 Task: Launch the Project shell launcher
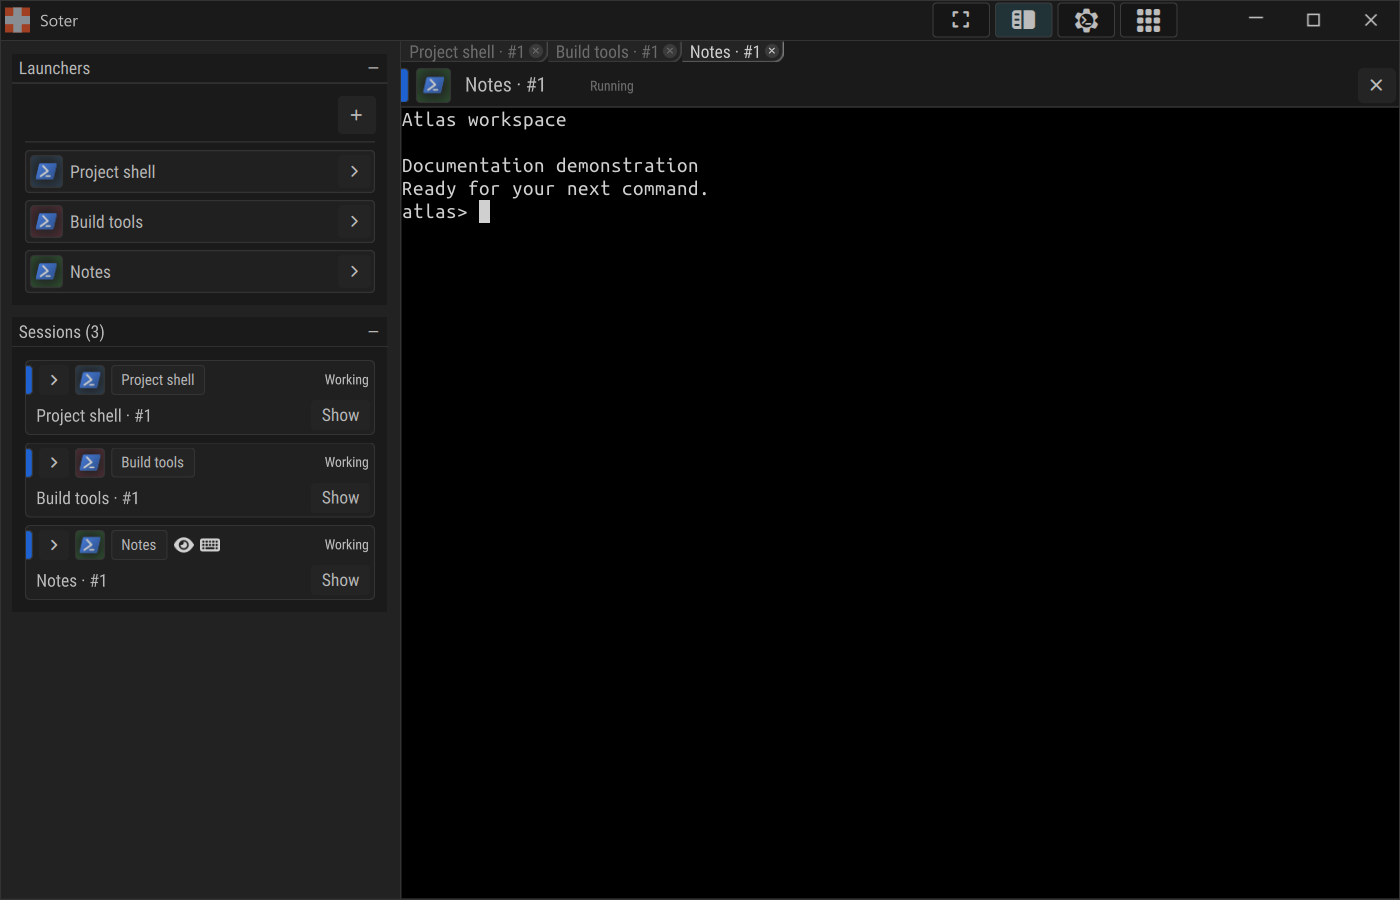(x=200, y=172)
